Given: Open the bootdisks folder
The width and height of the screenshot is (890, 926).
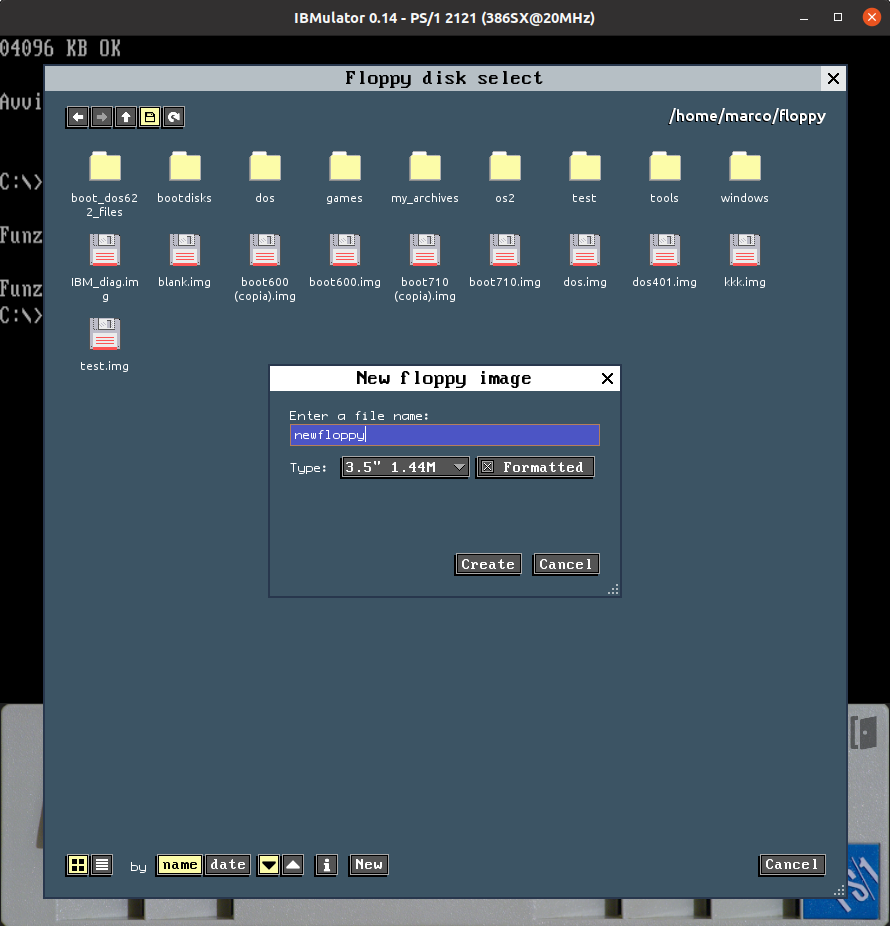Looking at the screenshot, I should 184,177.
